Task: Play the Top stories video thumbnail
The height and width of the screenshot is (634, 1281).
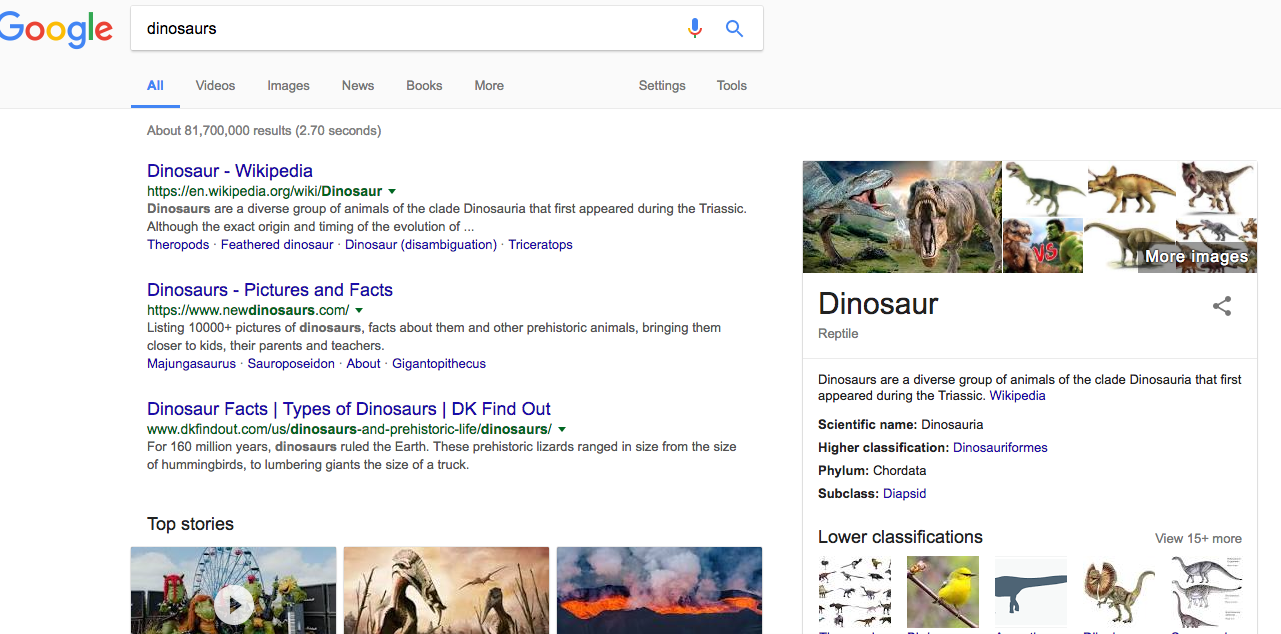Action: pos(233,604)
